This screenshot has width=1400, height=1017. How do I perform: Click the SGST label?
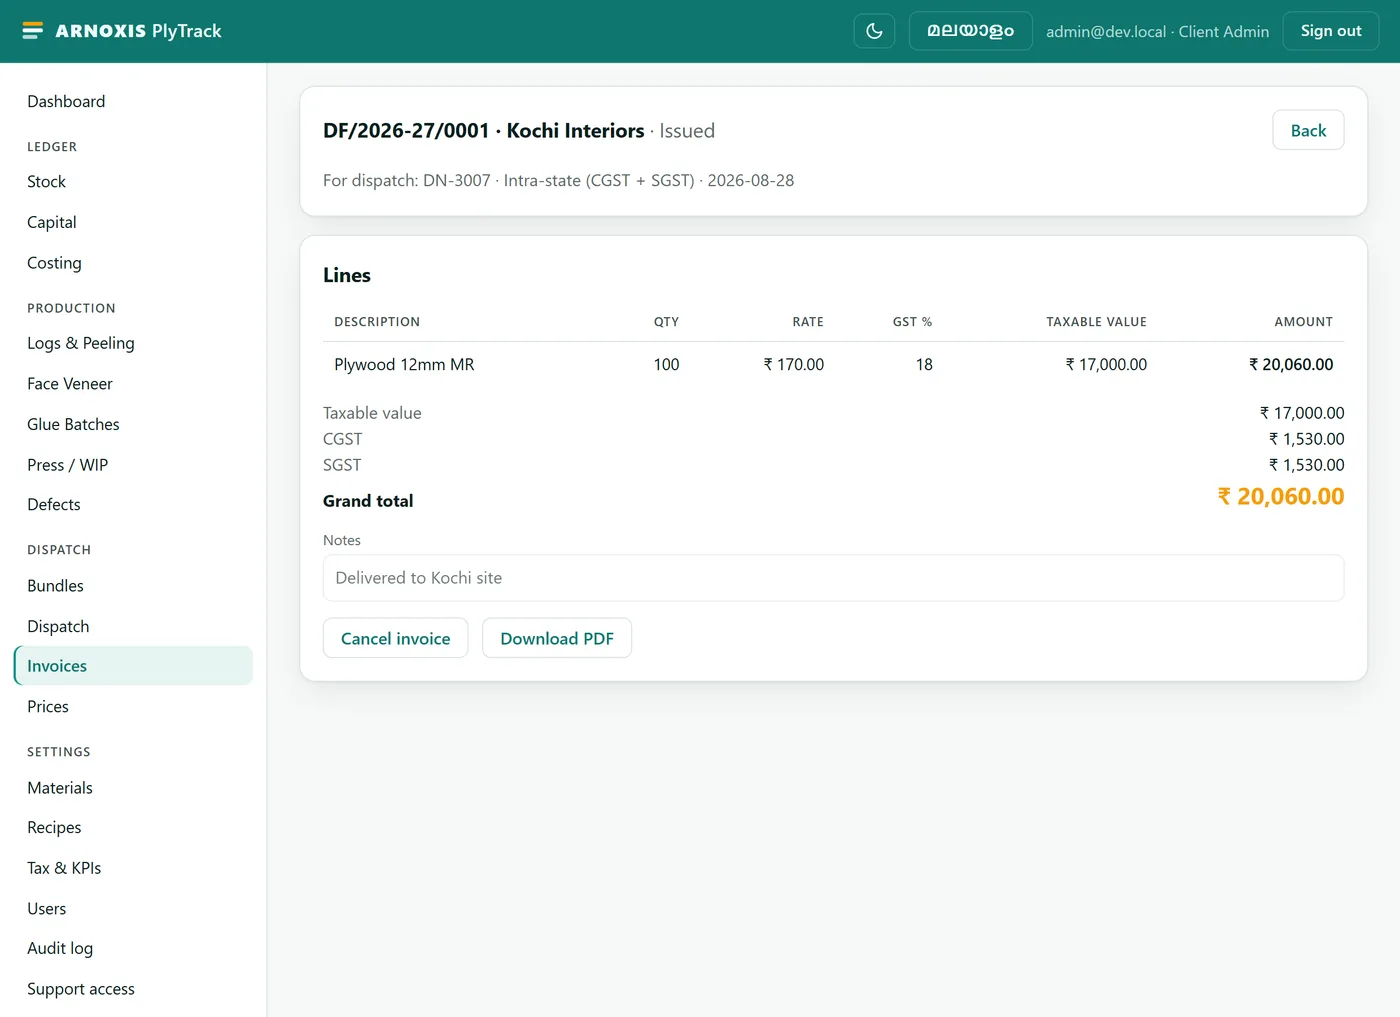coord(342,465)
